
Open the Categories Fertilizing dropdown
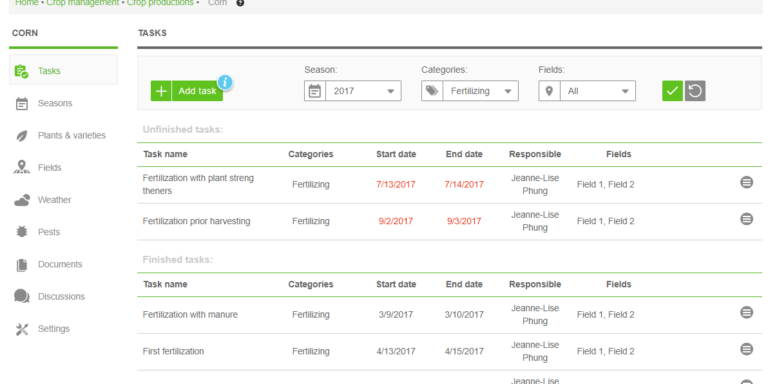click(x=470, y=91)
